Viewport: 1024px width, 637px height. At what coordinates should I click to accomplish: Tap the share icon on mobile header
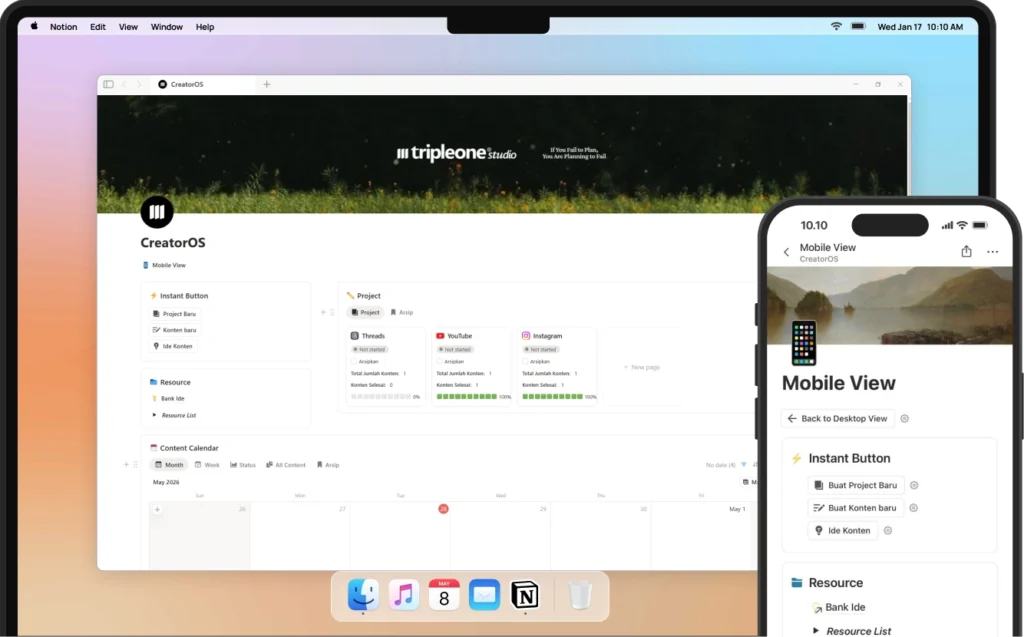point(966,252)
